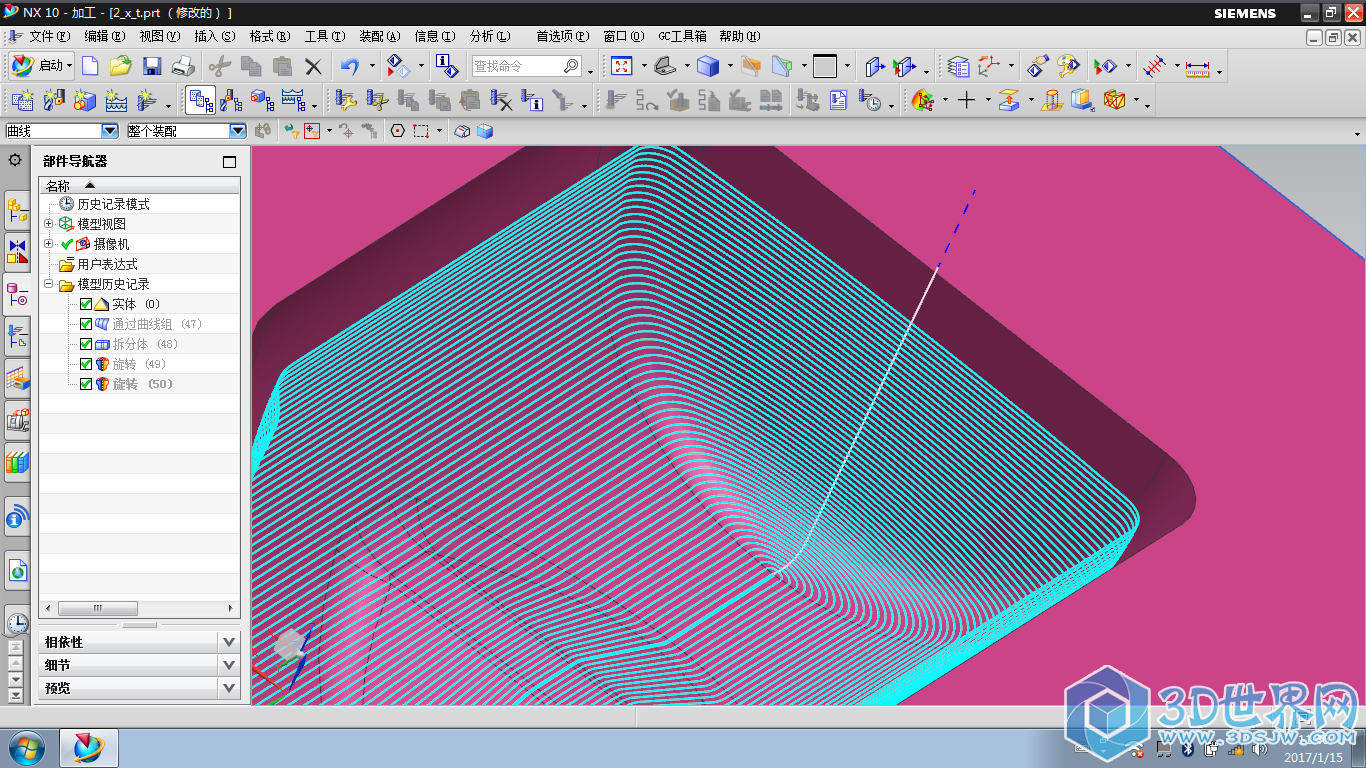Open the History clock sidebar tab
Image resolution: width=1366 pixels, height=768 pixels.
tap(17, 623)
